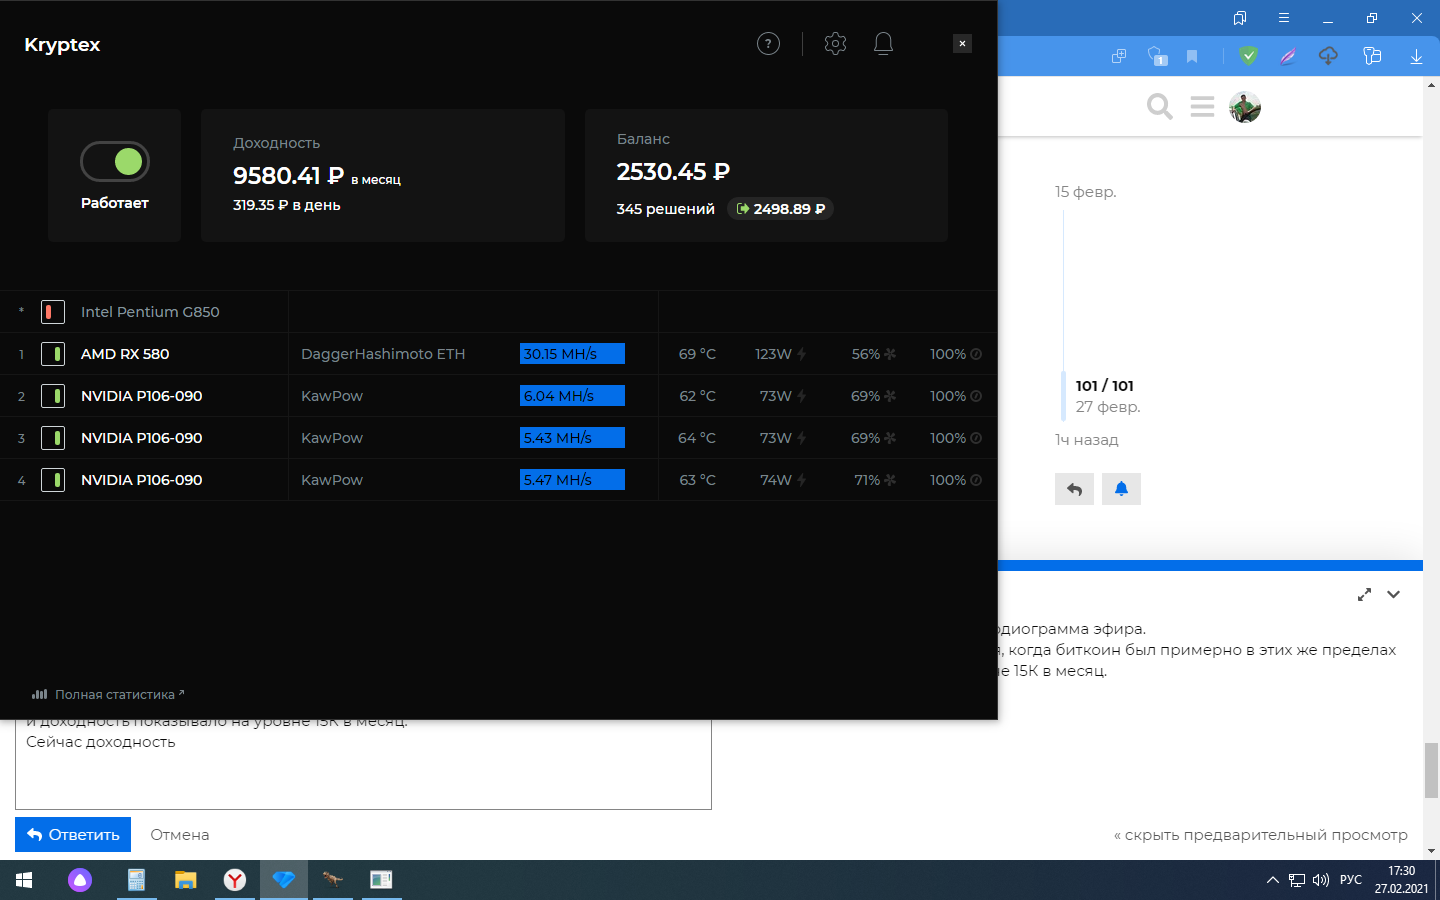Open forum hamburger menu icon

click(x=1203, y=106)
